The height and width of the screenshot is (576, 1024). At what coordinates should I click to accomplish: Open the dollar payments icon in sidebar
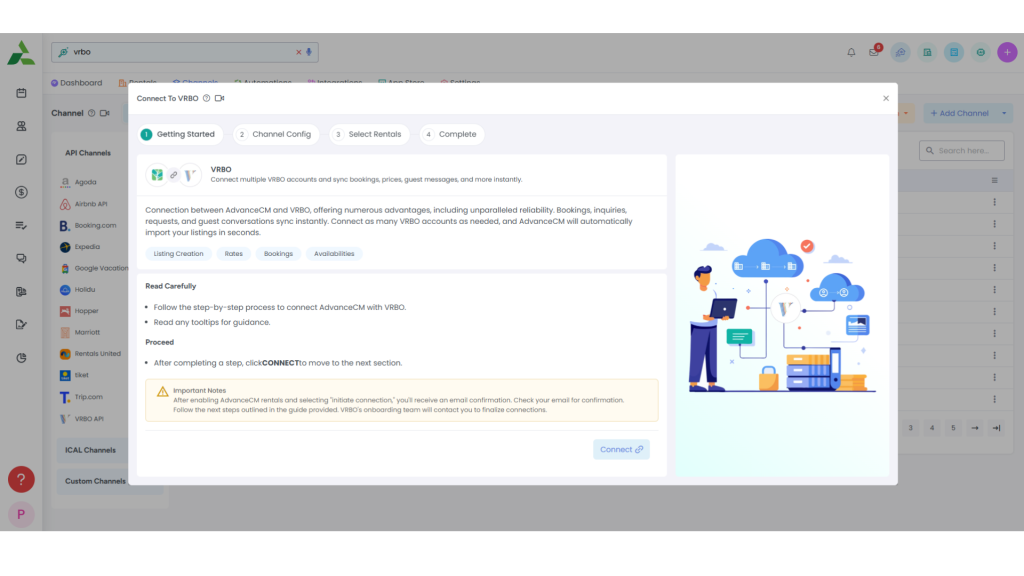pos(21,192)
